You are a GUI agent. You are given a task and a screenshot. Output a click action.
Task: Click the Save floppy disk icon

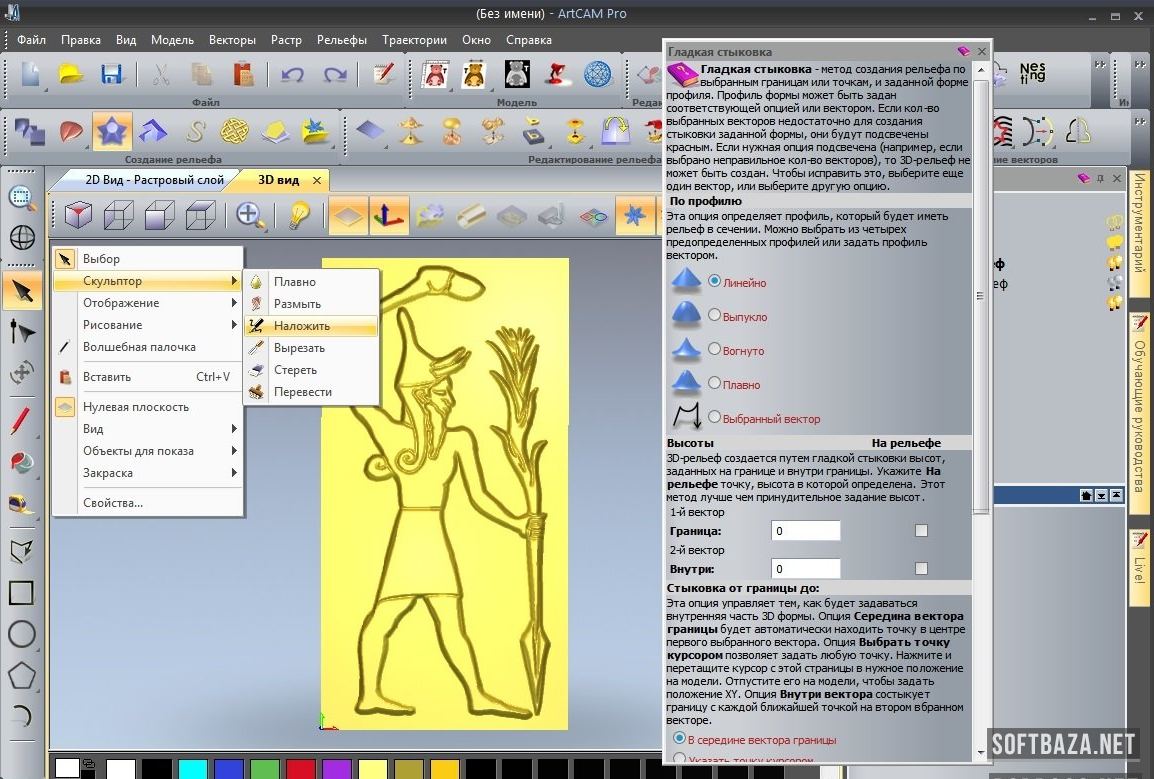pos(111,75)
